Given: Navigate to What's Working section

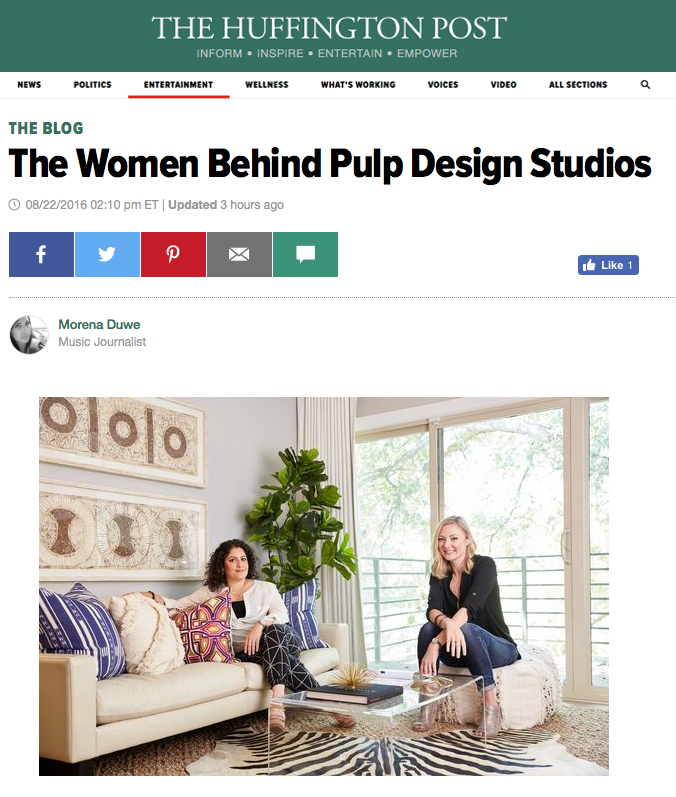Looking at the screenshot, I should [x=358, y=85].
